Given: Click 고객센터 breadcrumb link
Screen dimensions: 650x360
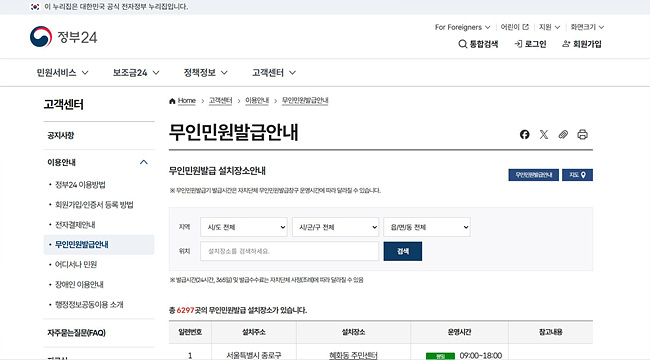Looking at the screenshot, I should (x=220, y=101).
